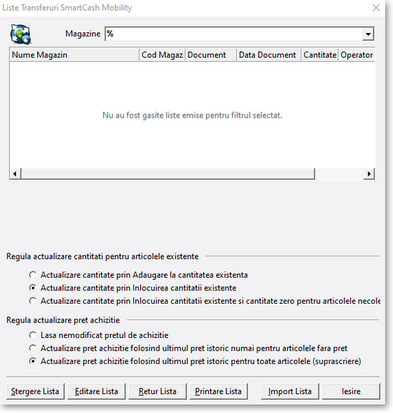Click the 'Nu au fost gasite liste' message
Image resolution: width=393 pixels, height=413 pixels.
pos(192,115)
